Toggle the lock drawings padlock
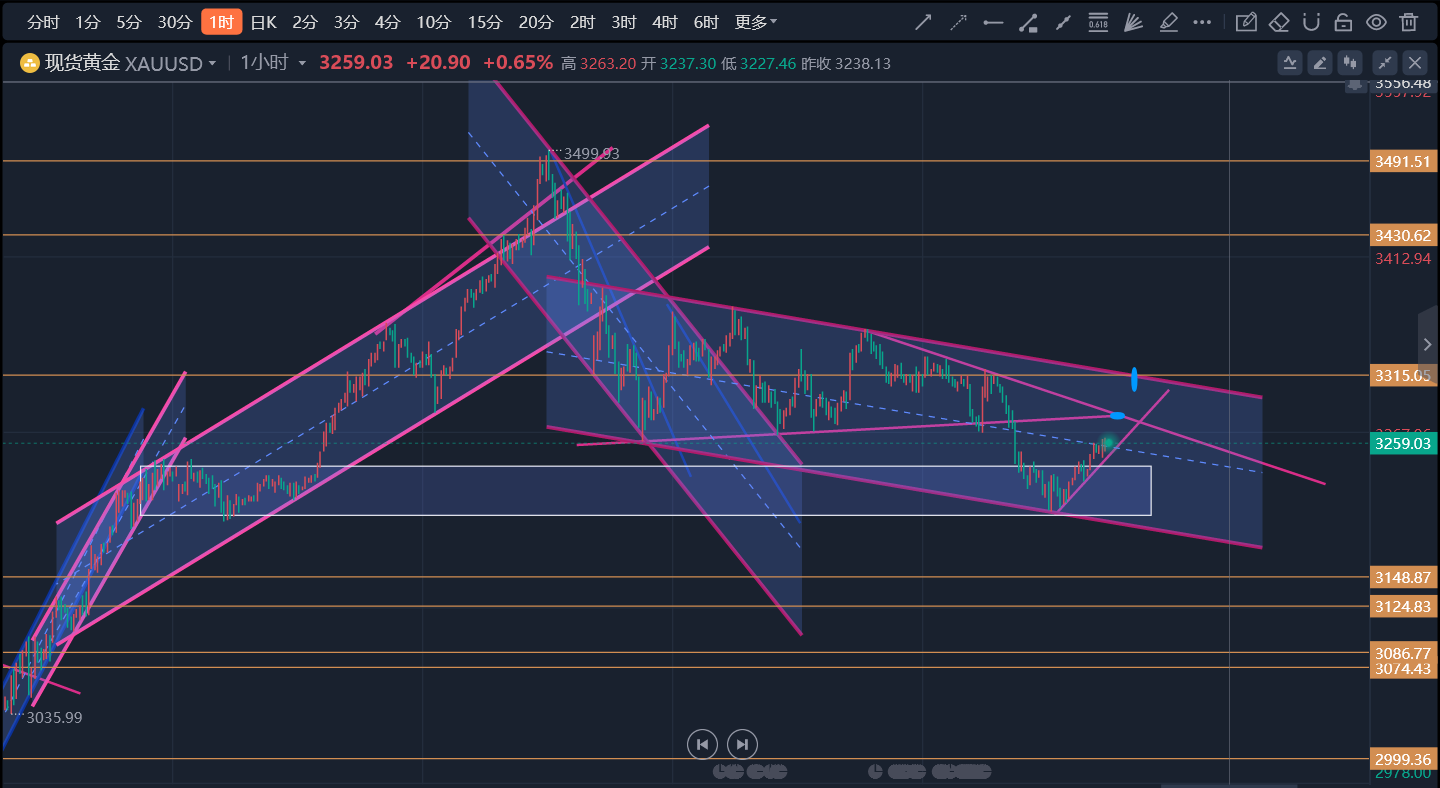The image size is (1440, 788). [1344, 22]
